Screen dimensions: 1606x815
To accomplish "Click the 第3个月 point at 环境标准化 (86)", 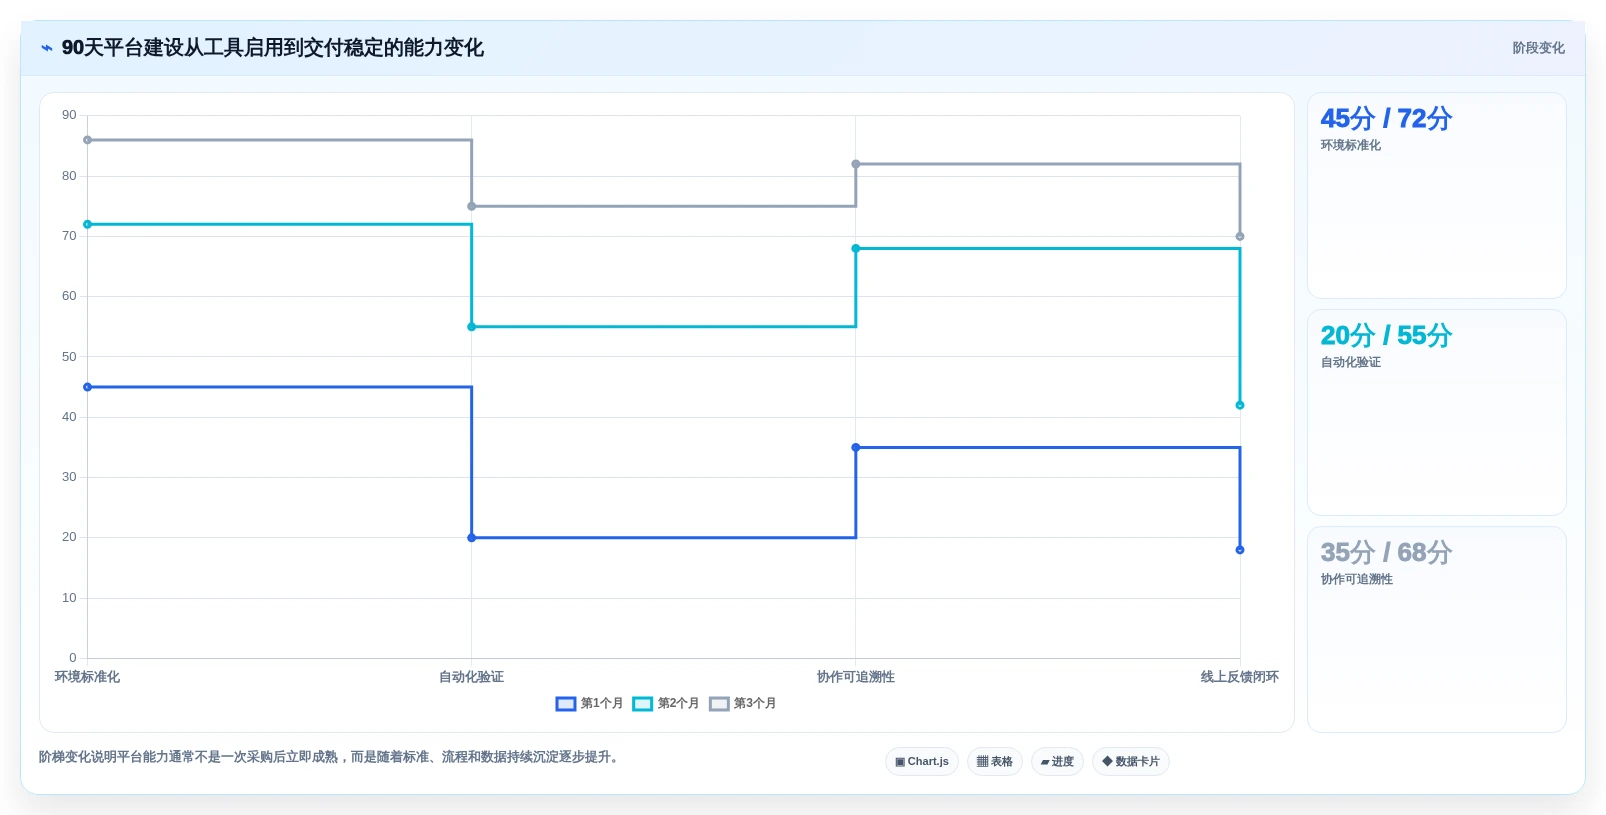I will 88,140.
